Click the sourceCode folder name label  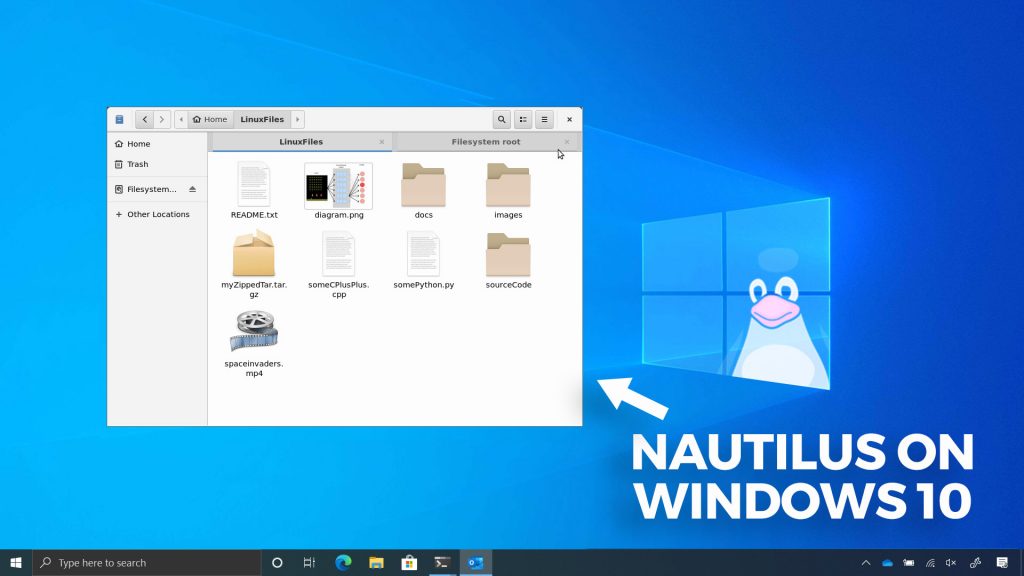point(509,285)
